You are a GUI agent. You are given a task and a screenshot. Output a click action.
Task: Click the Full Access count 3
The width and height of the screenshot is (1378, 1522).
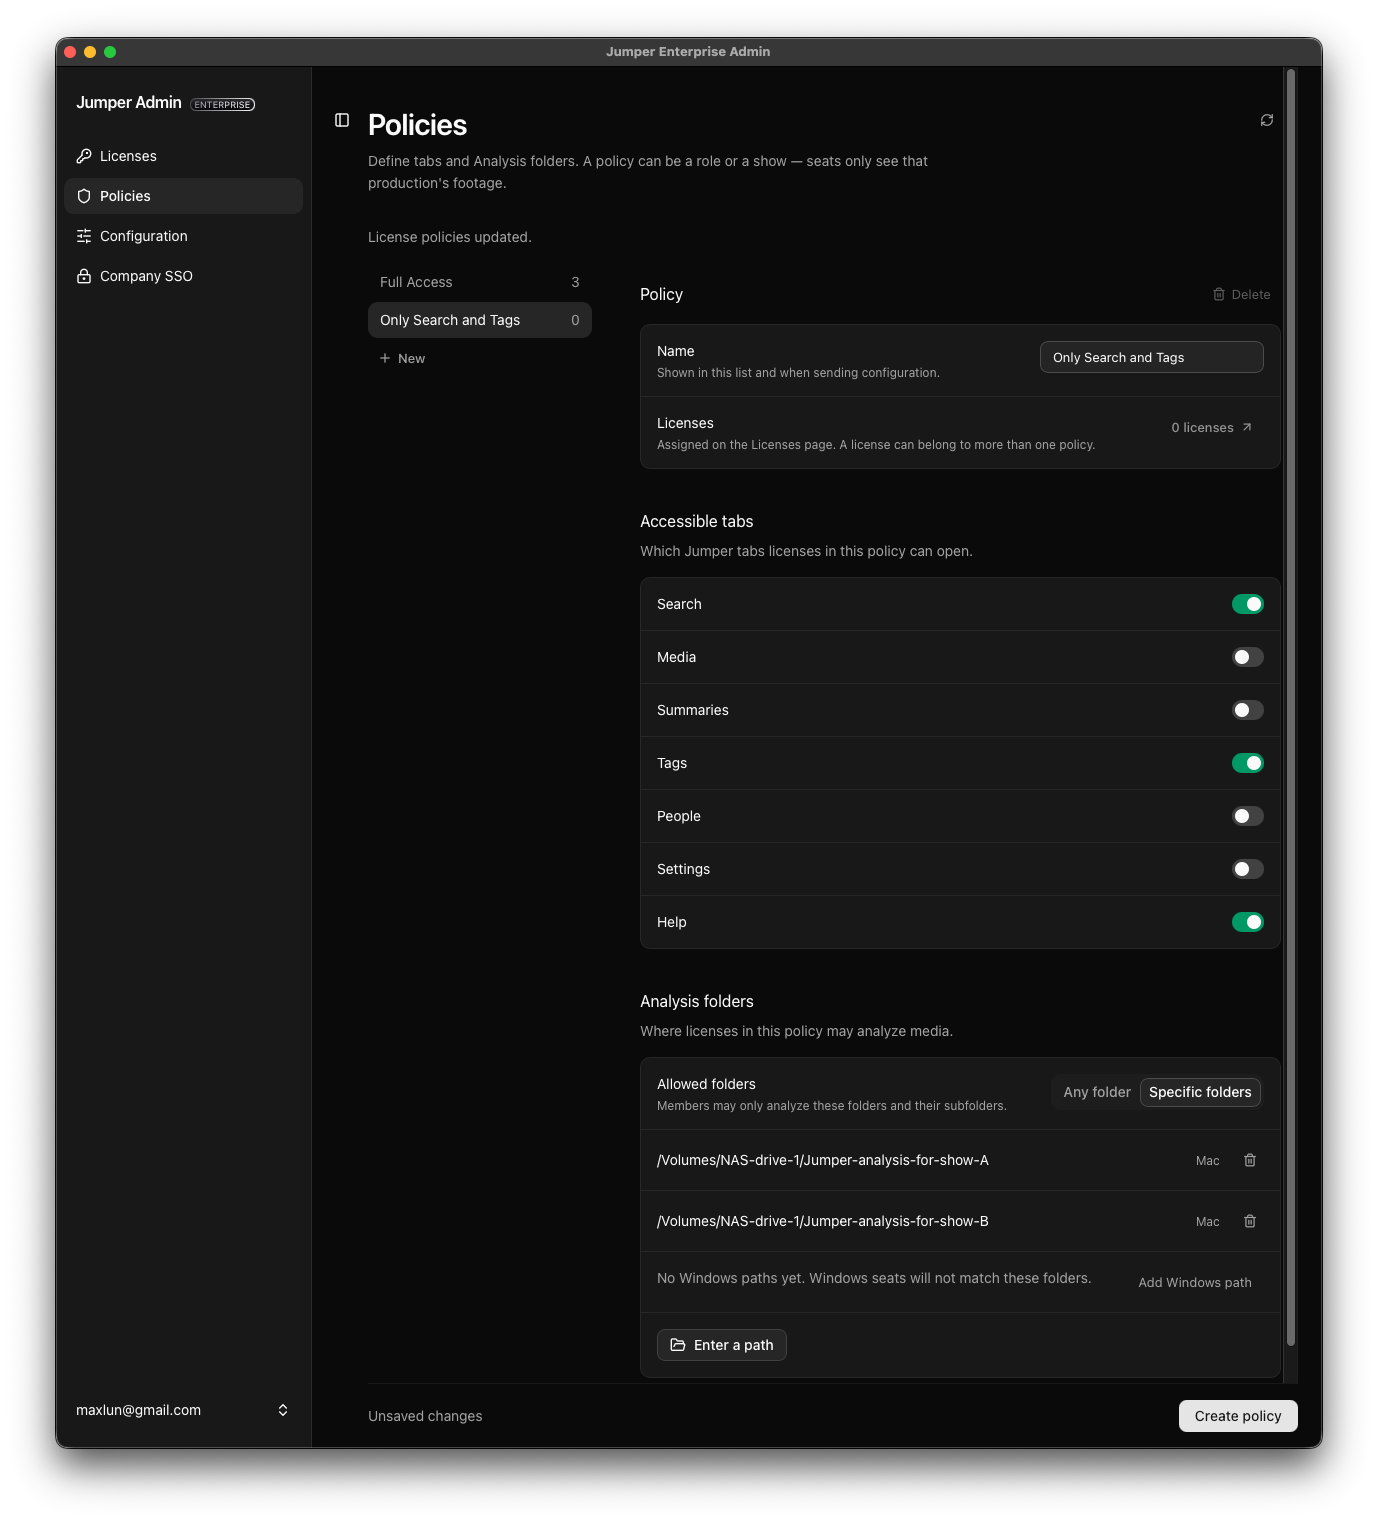pyautogui.click(x=575, y=282)
